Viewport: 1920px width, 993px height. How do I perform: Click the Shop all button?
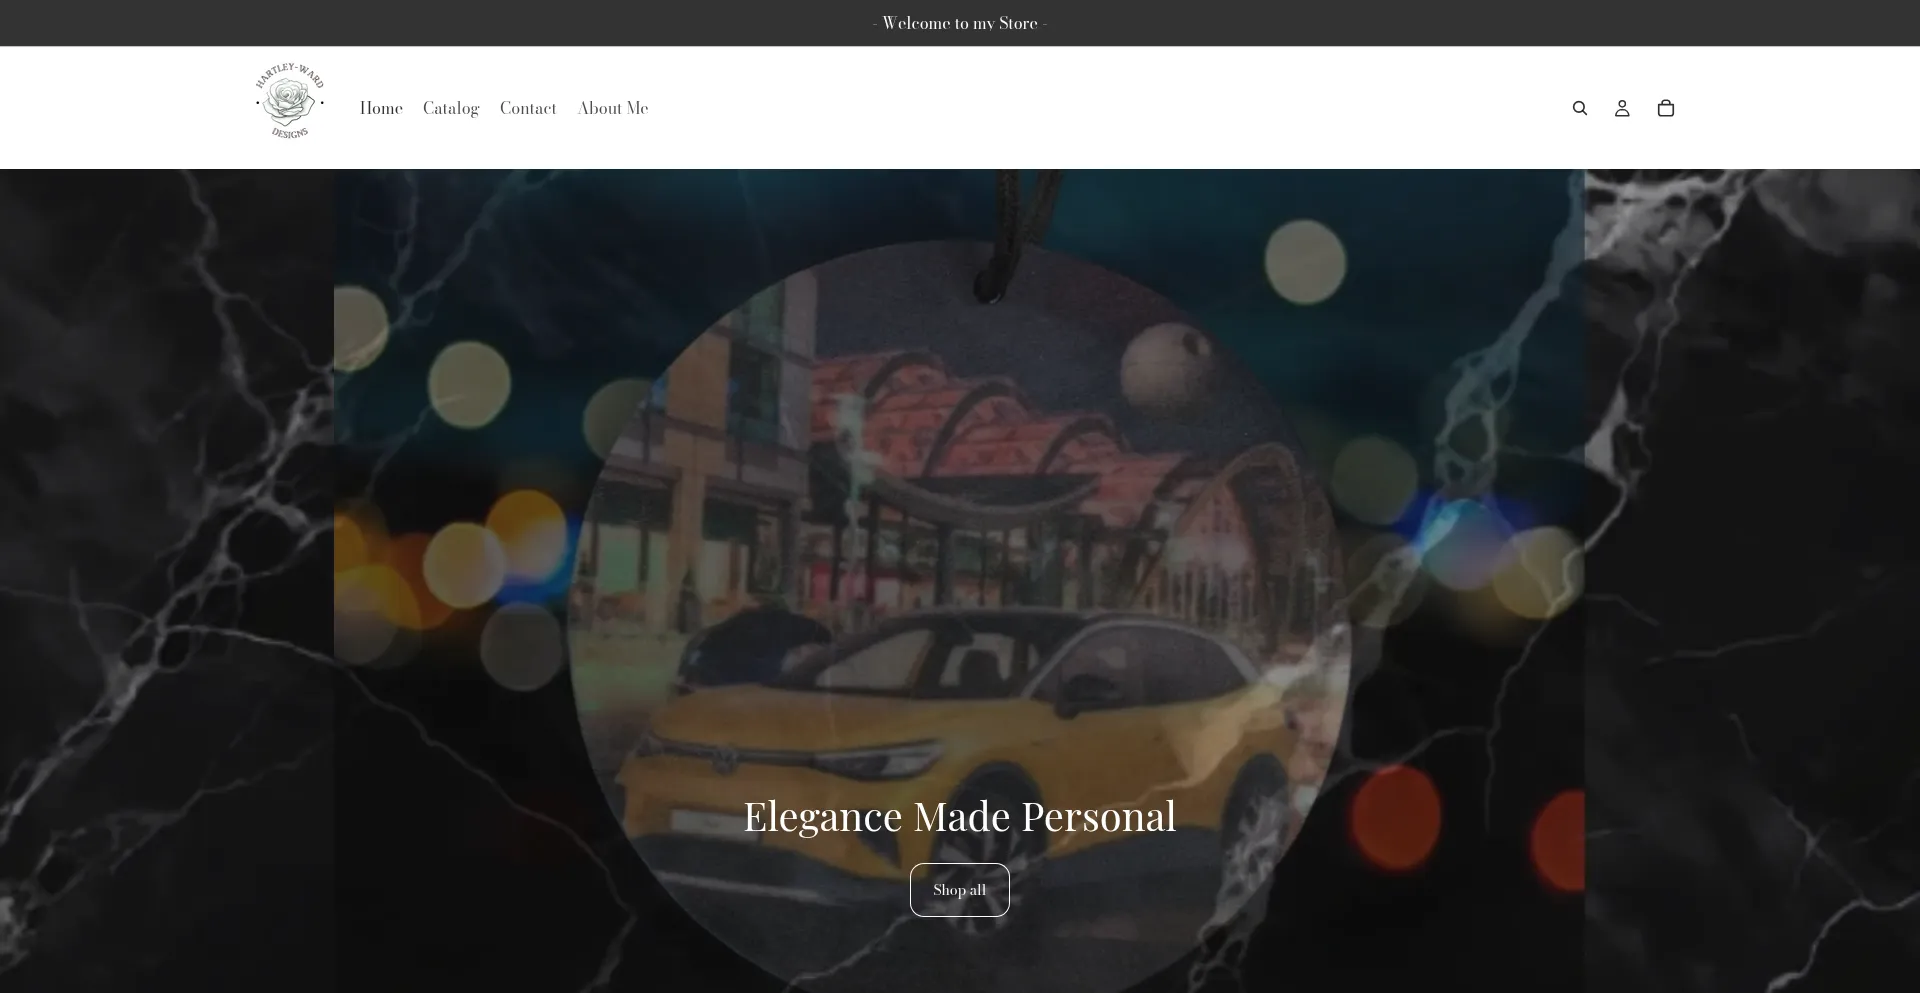(959, 890)
